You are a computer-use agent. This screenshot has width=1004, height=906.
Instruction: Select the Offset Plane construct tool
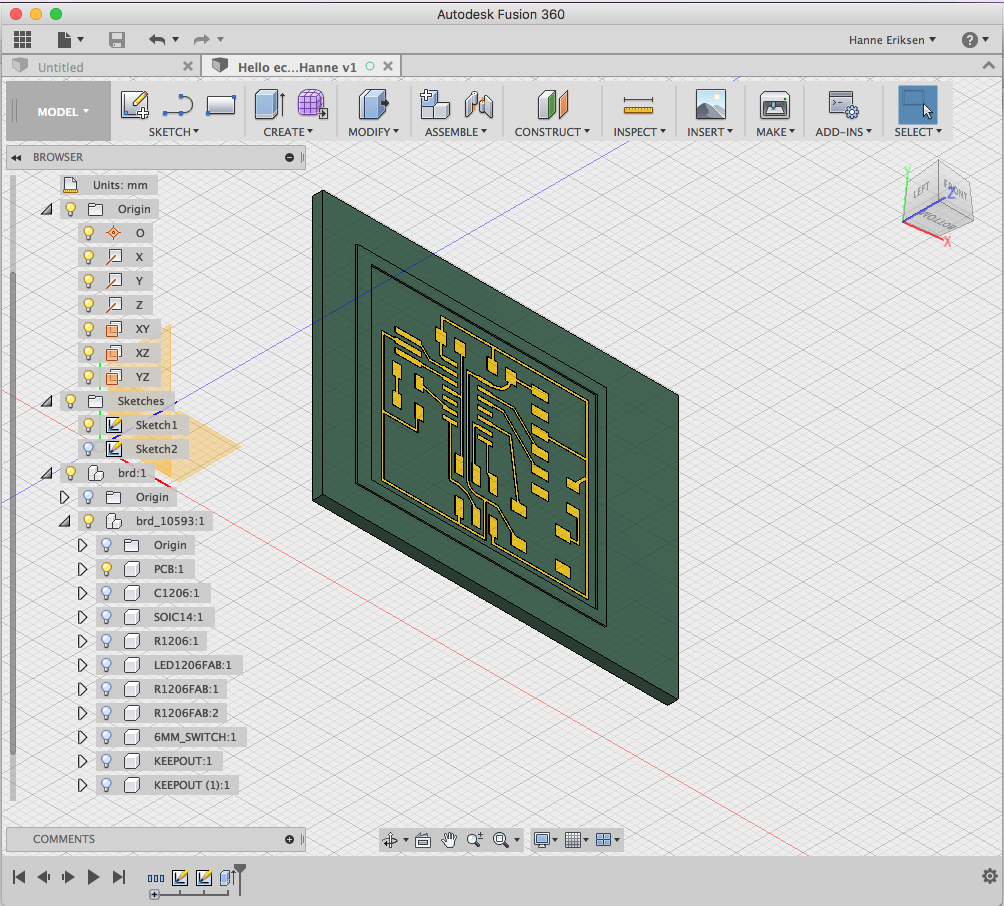(x=552, y=104)
